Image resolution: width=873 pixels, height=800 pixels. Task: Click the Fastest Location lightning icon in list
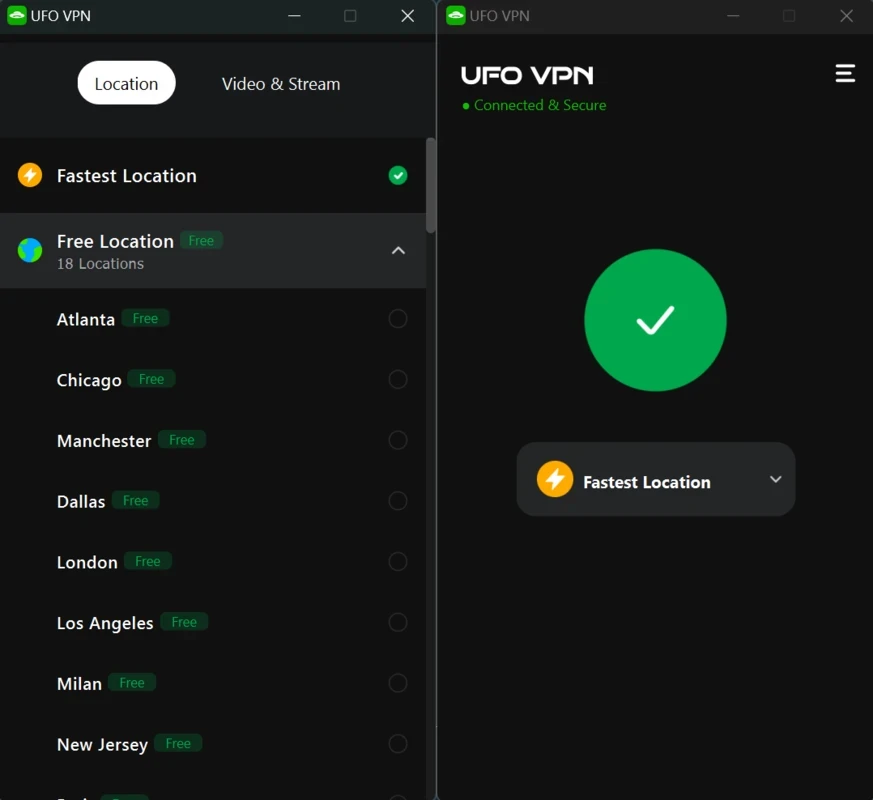pyautogui.click(x=30, y=175)
